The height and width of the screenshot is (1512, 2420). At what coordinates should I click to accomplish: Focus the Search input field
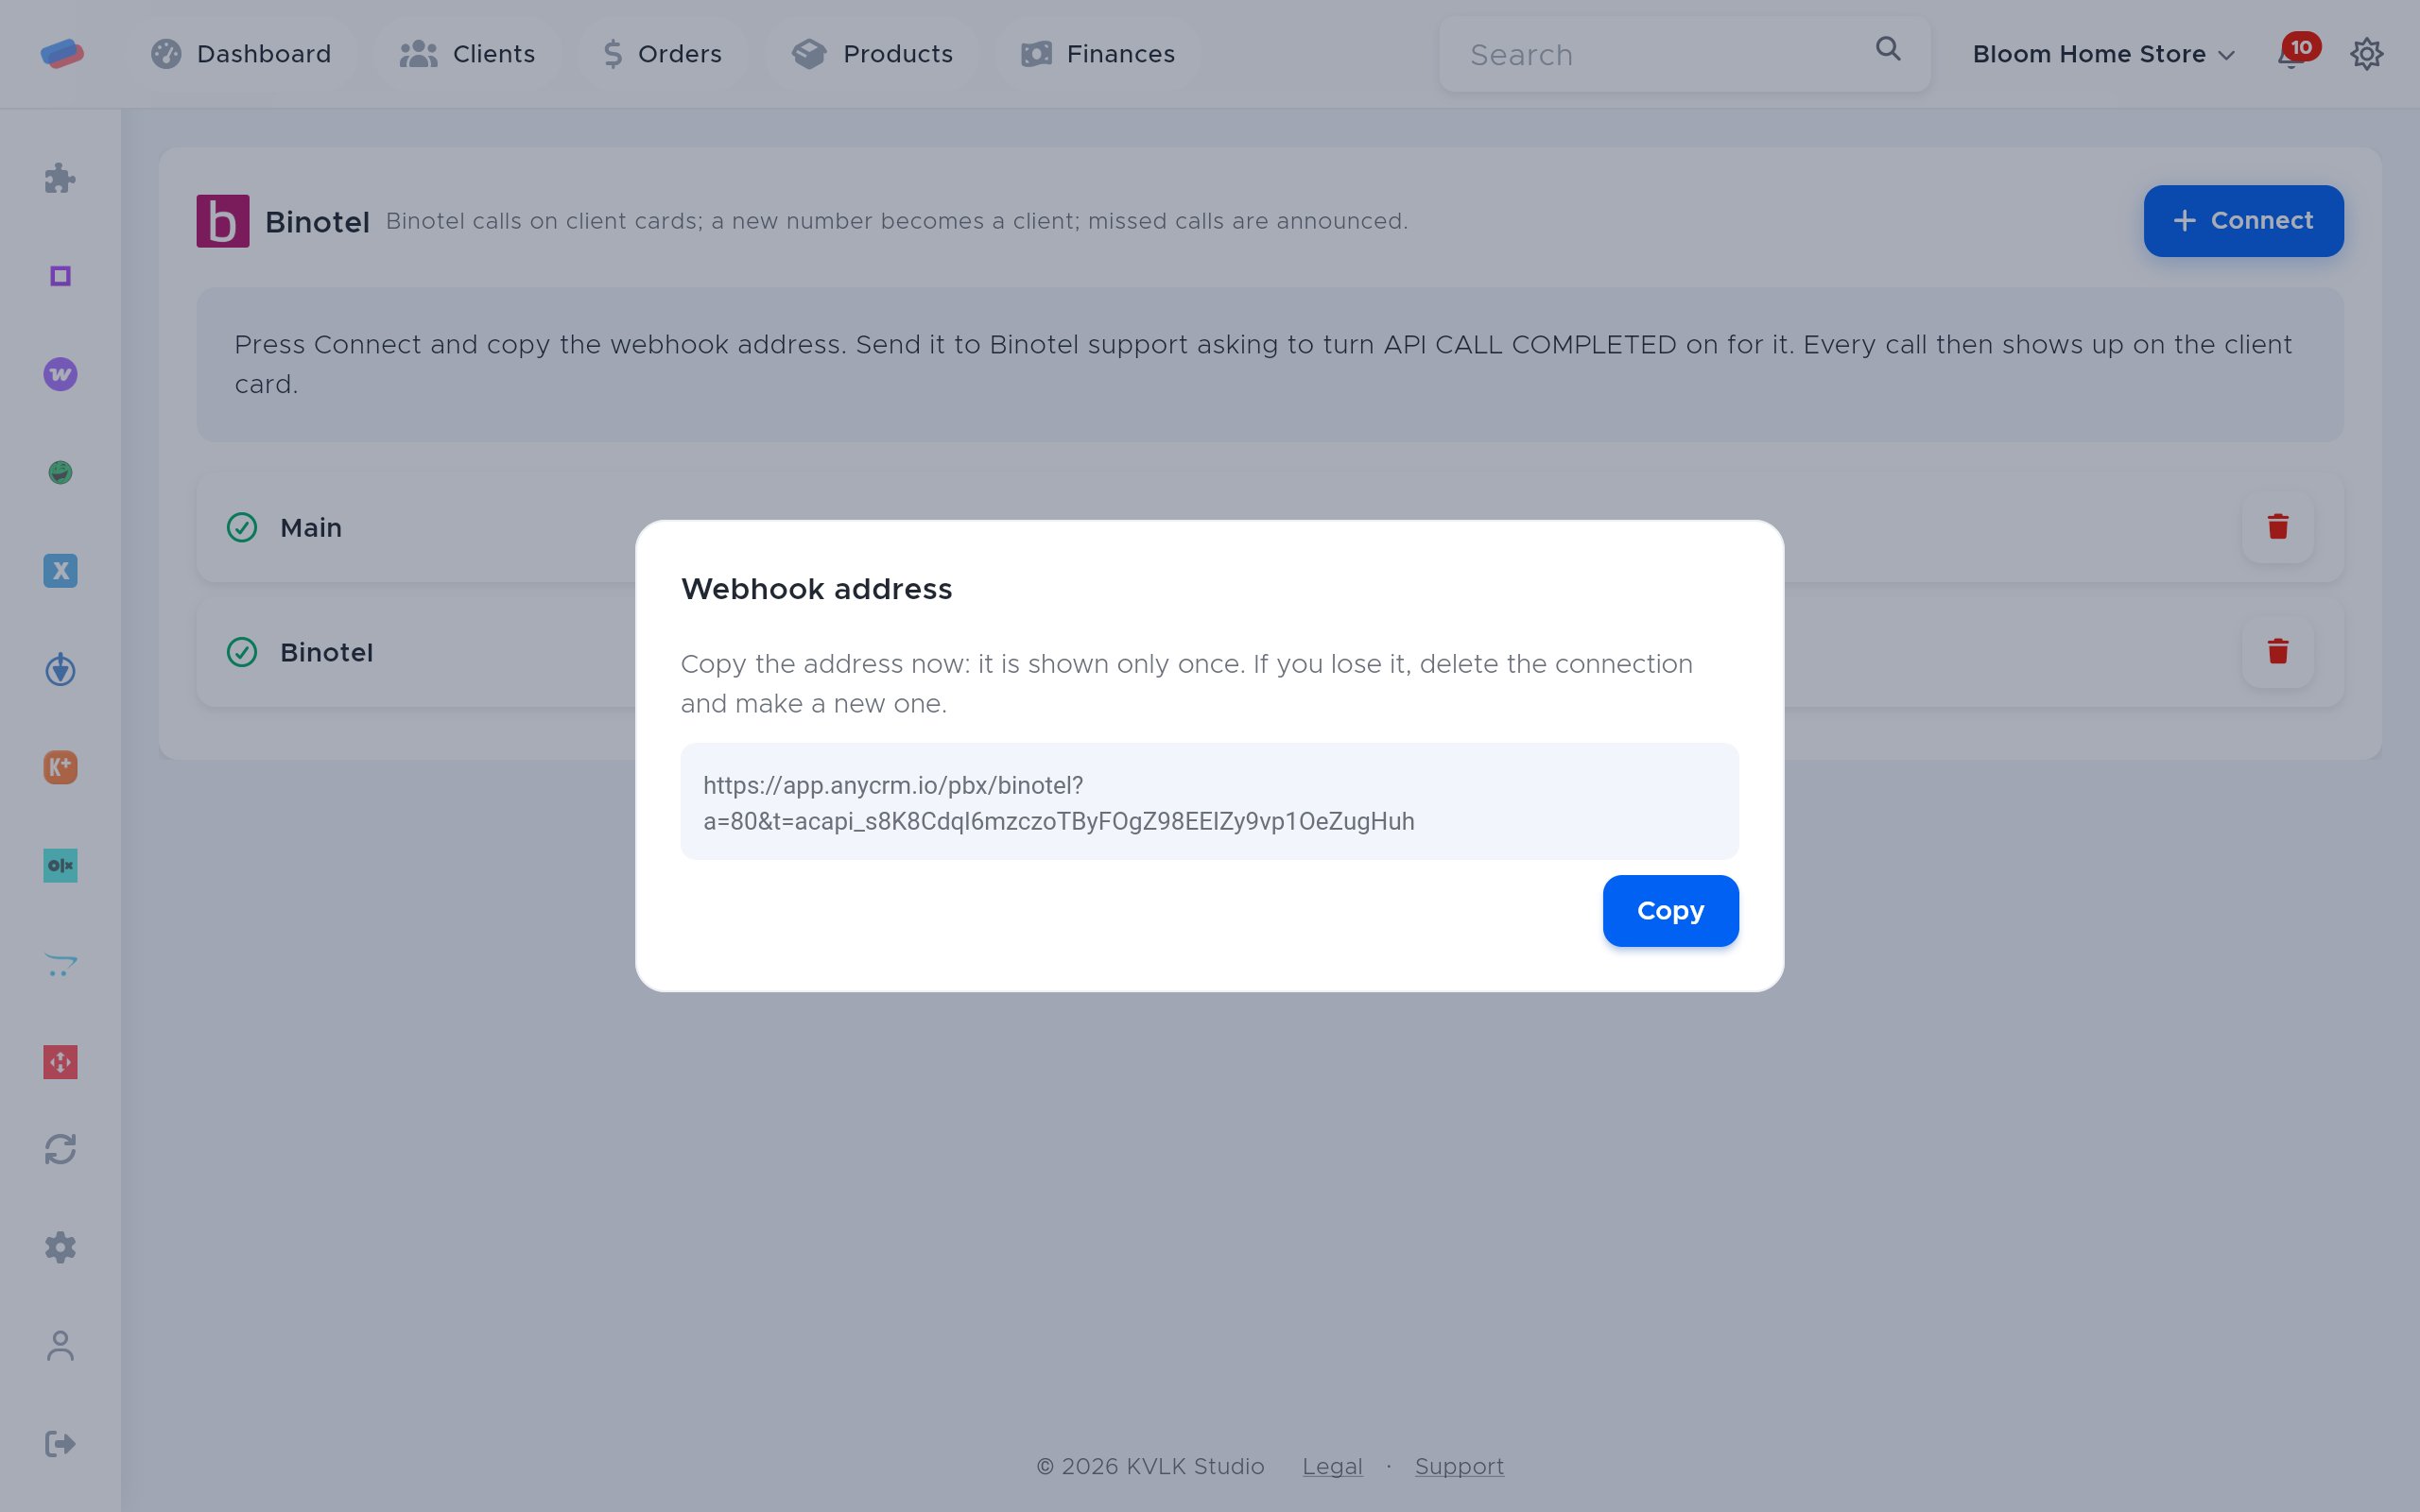(1684, 54)
